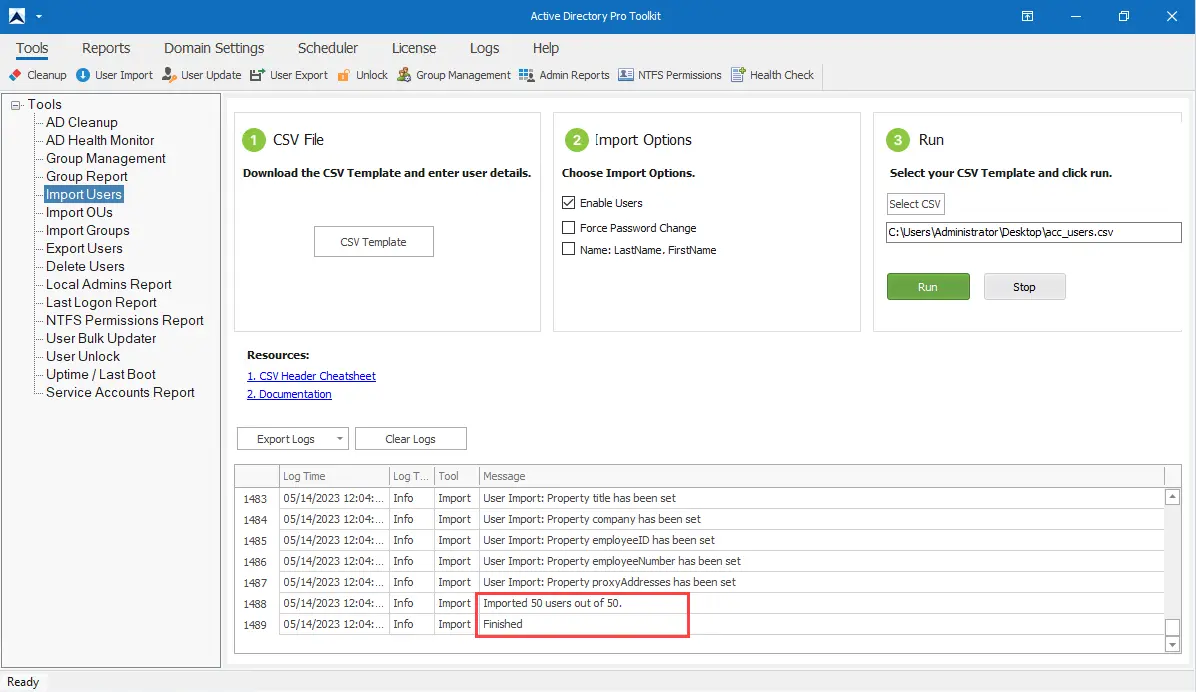Open Admin Reports toolbar icon
The width and height of the screenshot is (1196, 692).
click(526, 75)
